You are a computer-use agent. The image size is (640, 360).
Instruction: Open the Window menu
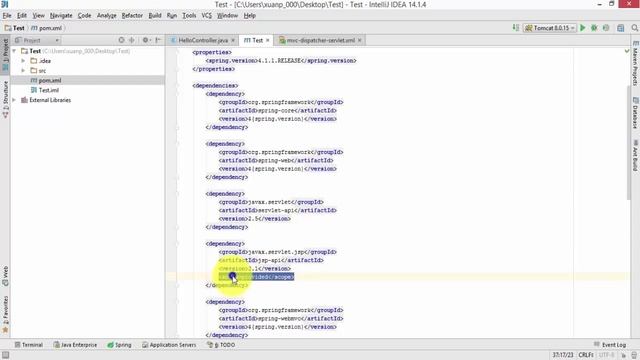[227, 16]
